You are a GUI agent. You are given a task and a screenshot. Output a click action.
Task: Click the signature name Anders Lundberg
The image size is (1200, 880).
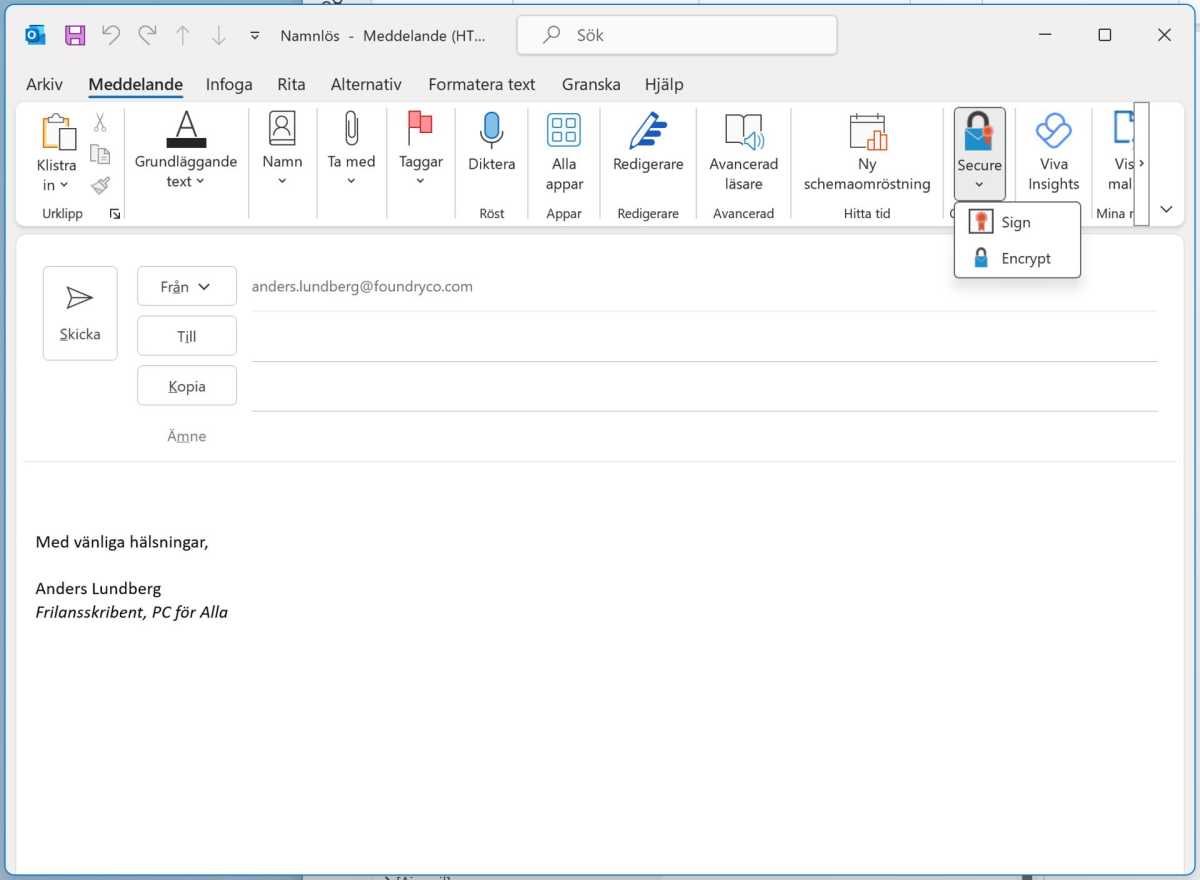coord(98,588)
